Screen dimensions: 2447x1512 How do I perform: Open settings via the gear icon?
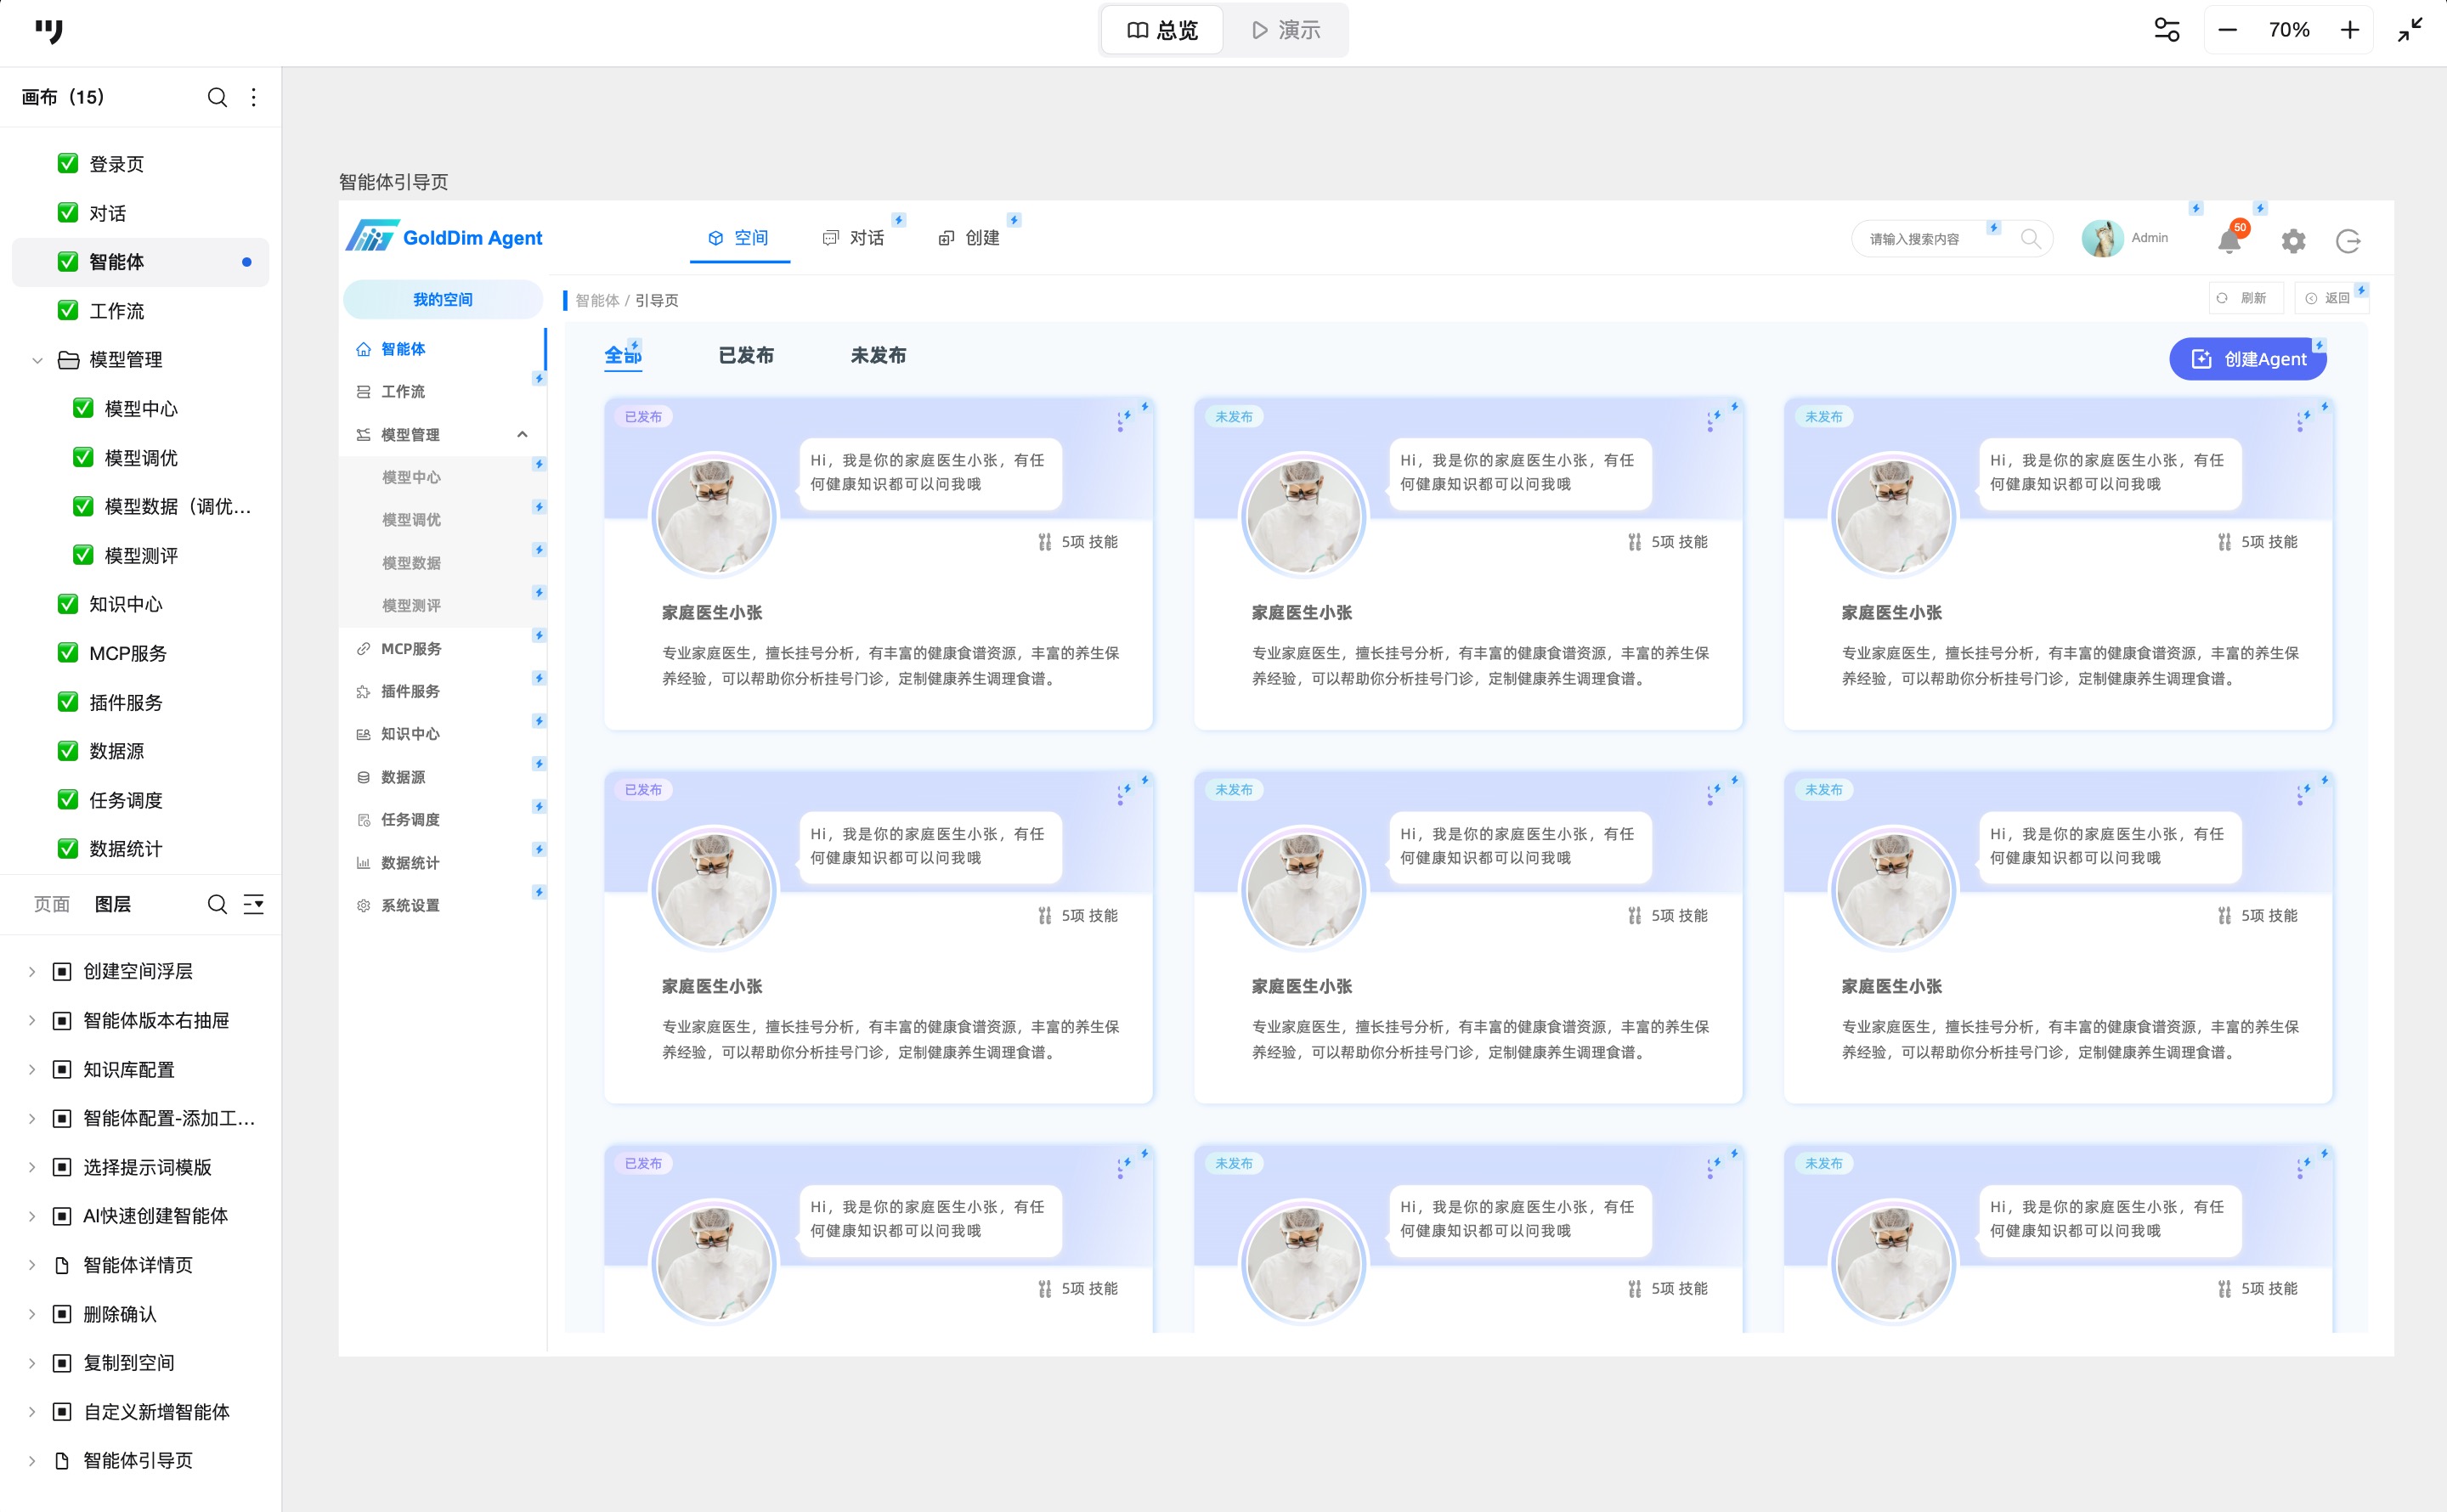pyautogui.click(x=2293, y=241)
